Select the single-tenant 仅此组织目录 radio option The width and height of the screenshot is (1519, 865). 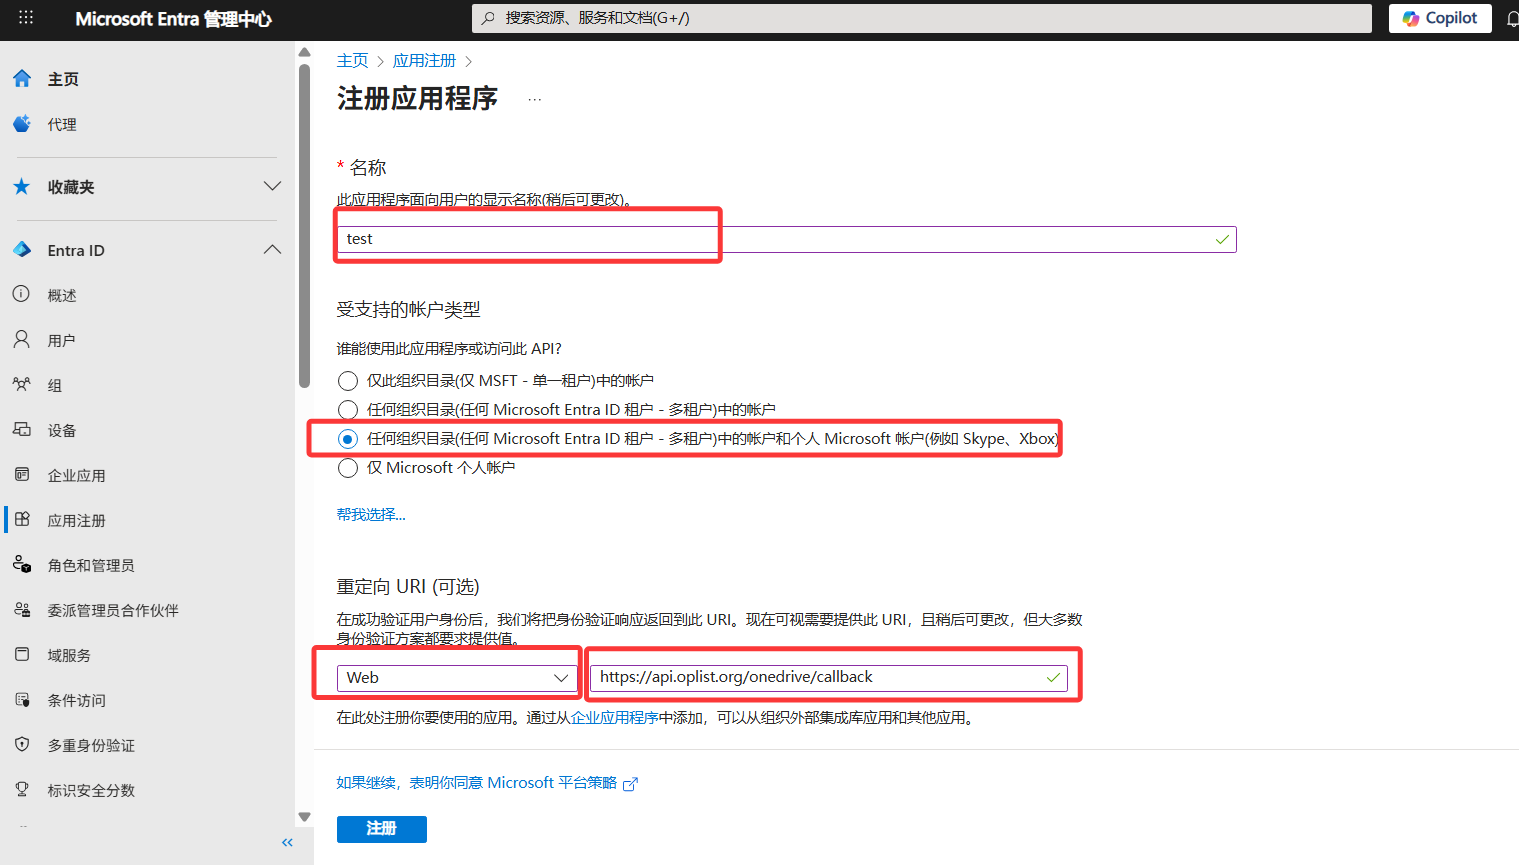348,381
